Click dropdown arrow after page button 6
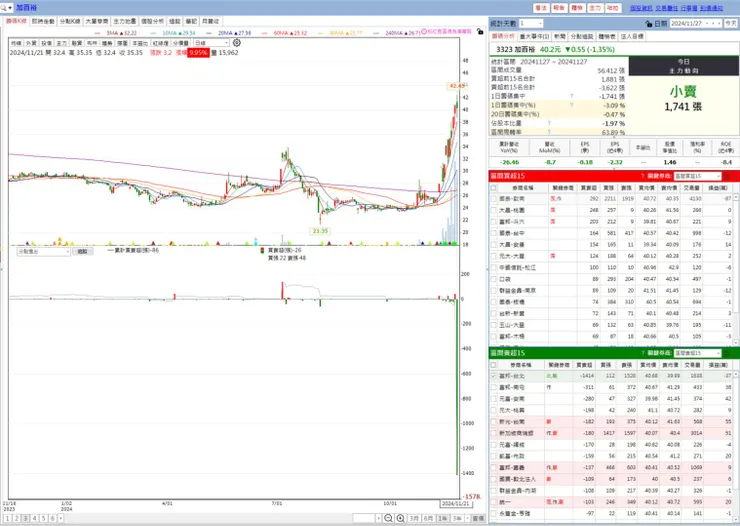740x526 pixels. point(60,518)
